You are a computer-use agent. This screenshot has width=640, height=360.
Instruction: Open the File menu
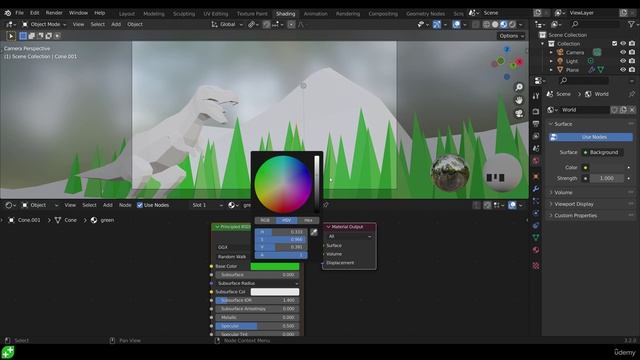(x=19, y=13)
